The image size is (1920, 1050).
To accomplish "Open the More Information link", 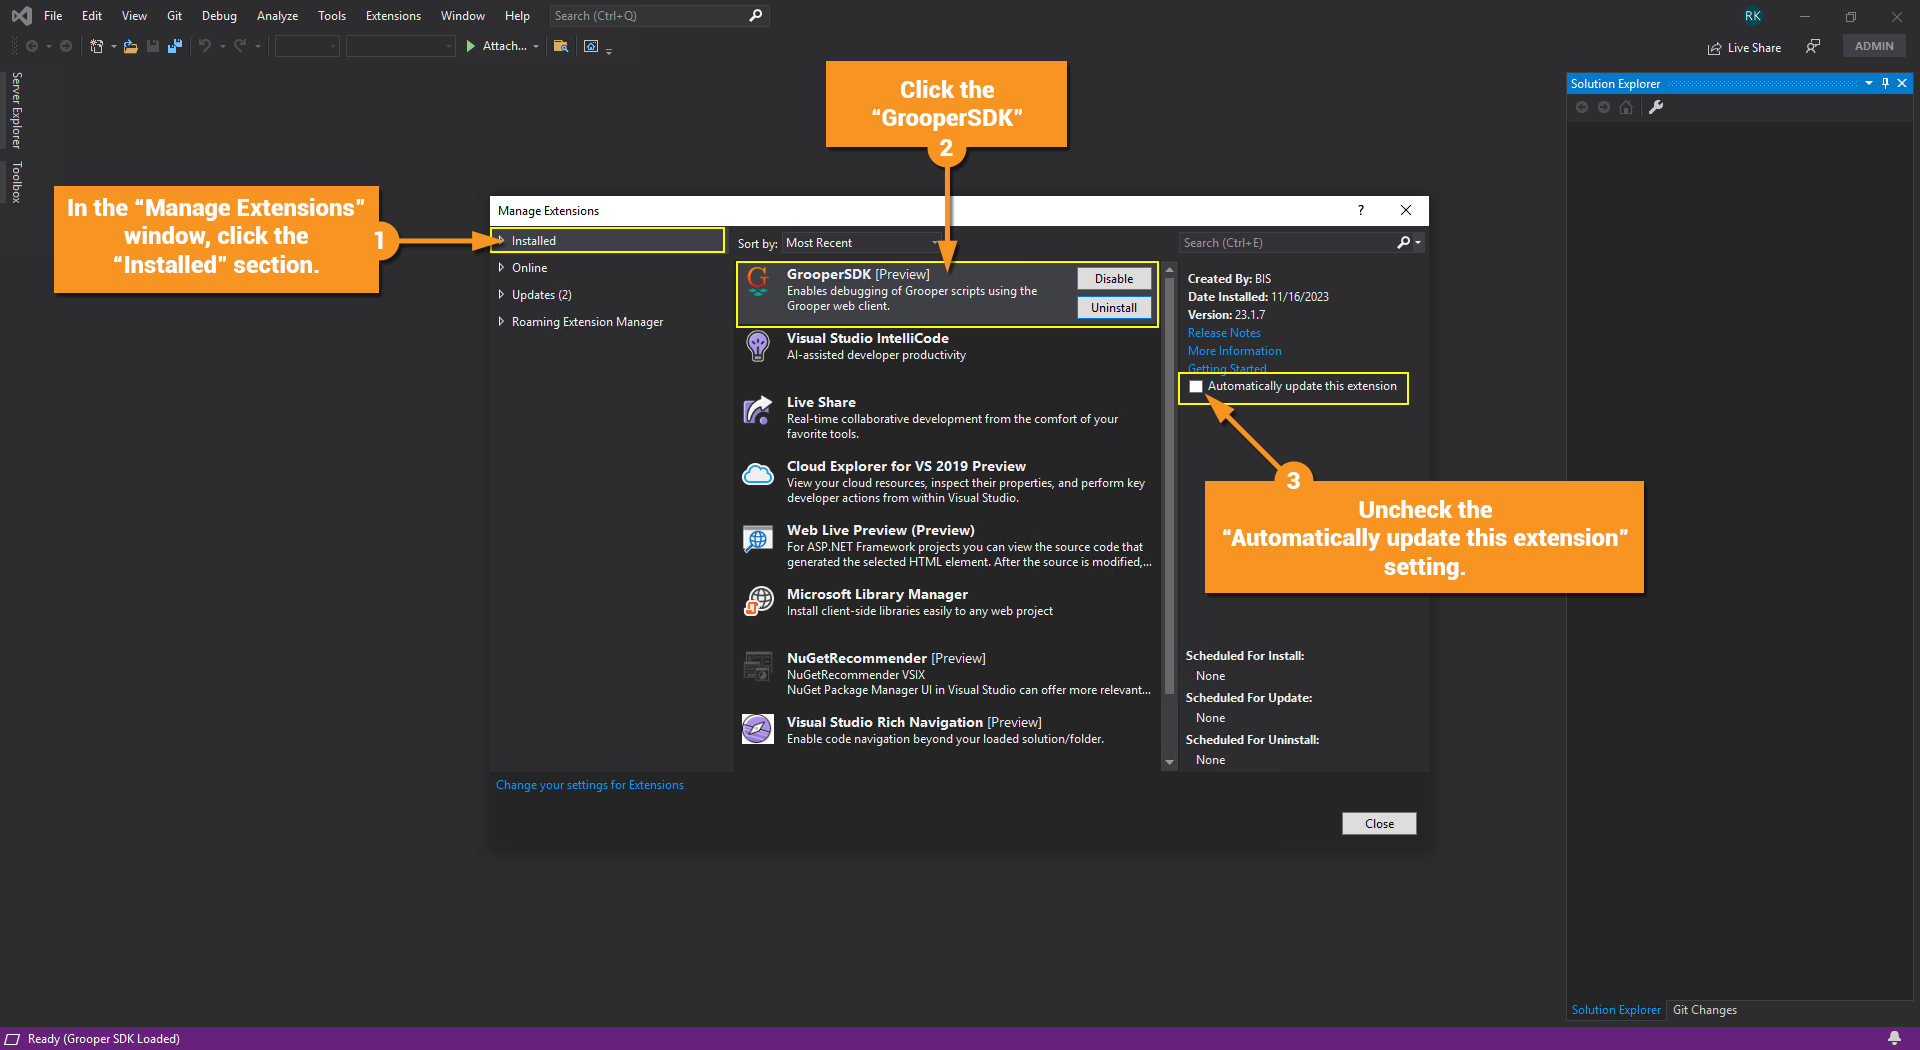I will (x=1234, y=351).
